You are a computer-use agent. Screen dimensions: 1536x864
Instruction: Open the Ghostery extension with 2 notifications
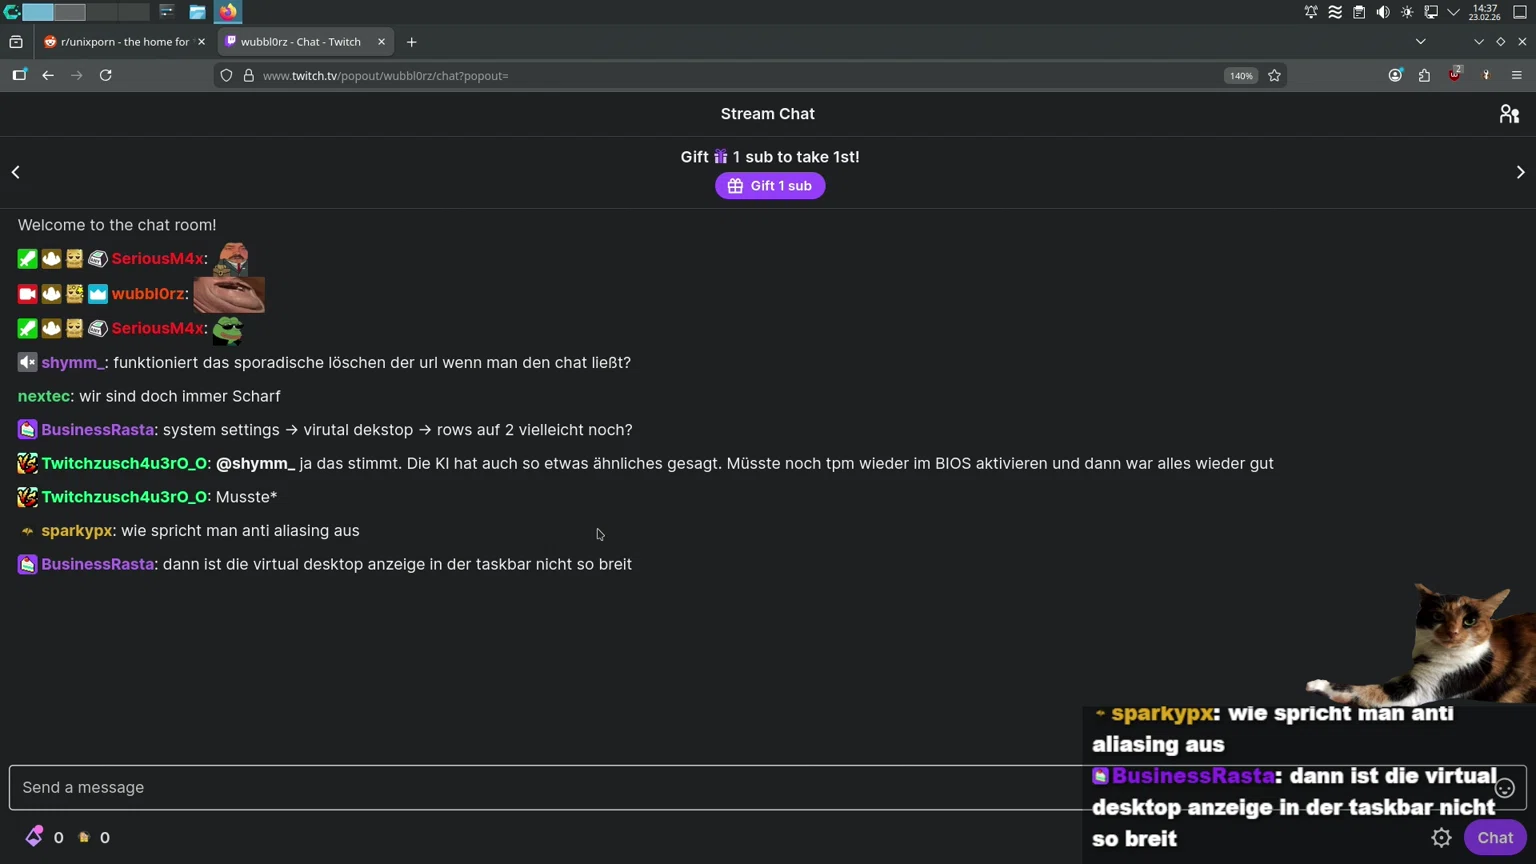[1454, 75]
